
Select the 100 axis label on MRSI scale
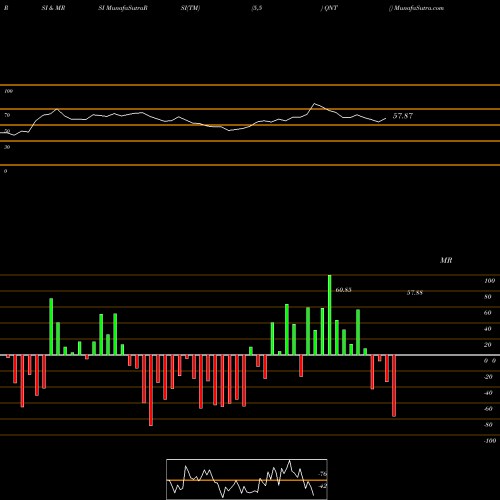(489, 281)
